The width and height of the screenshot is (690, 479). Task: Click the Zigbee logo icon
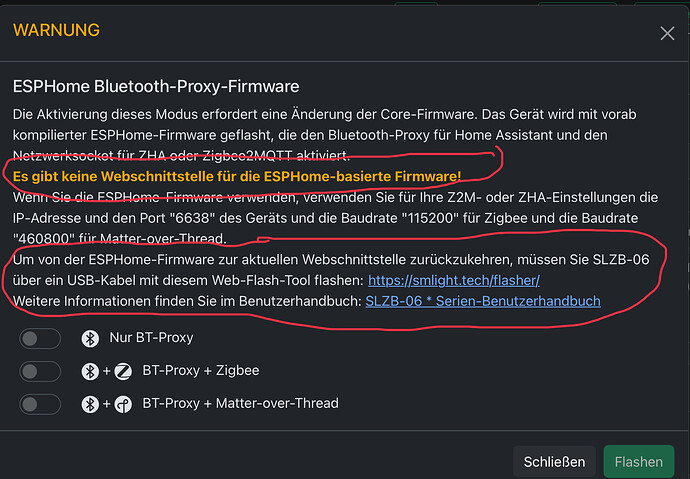click(x=123, y=371)
